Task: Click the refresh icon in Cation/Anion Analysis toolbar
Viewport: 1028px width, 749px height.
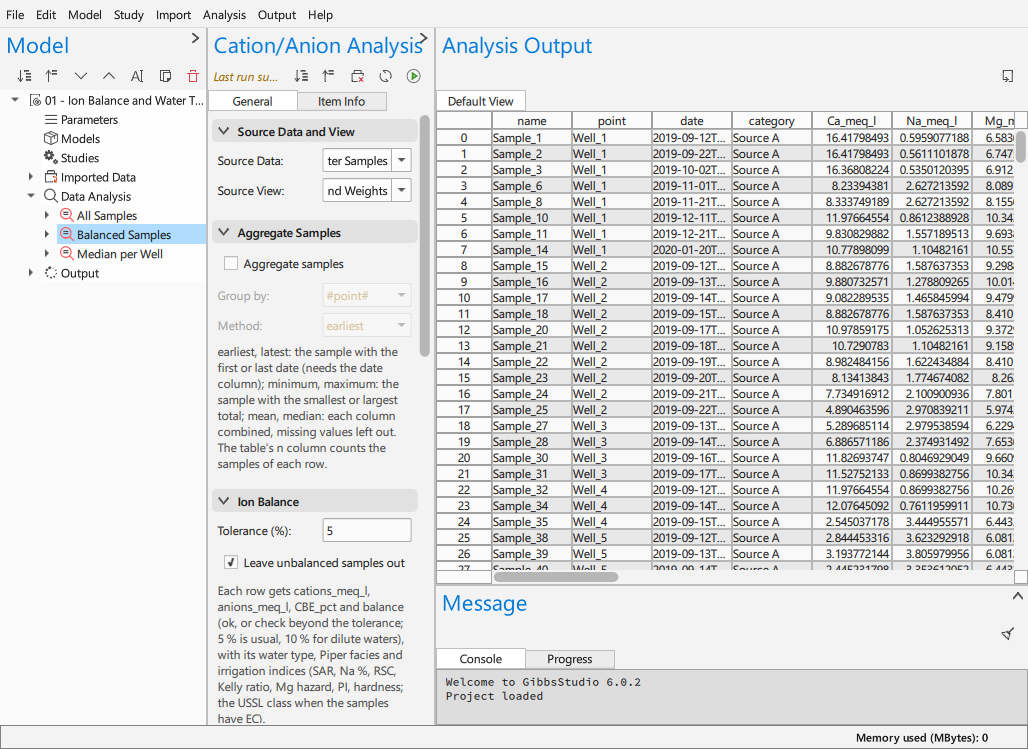Action: click(x=386, y=76)
